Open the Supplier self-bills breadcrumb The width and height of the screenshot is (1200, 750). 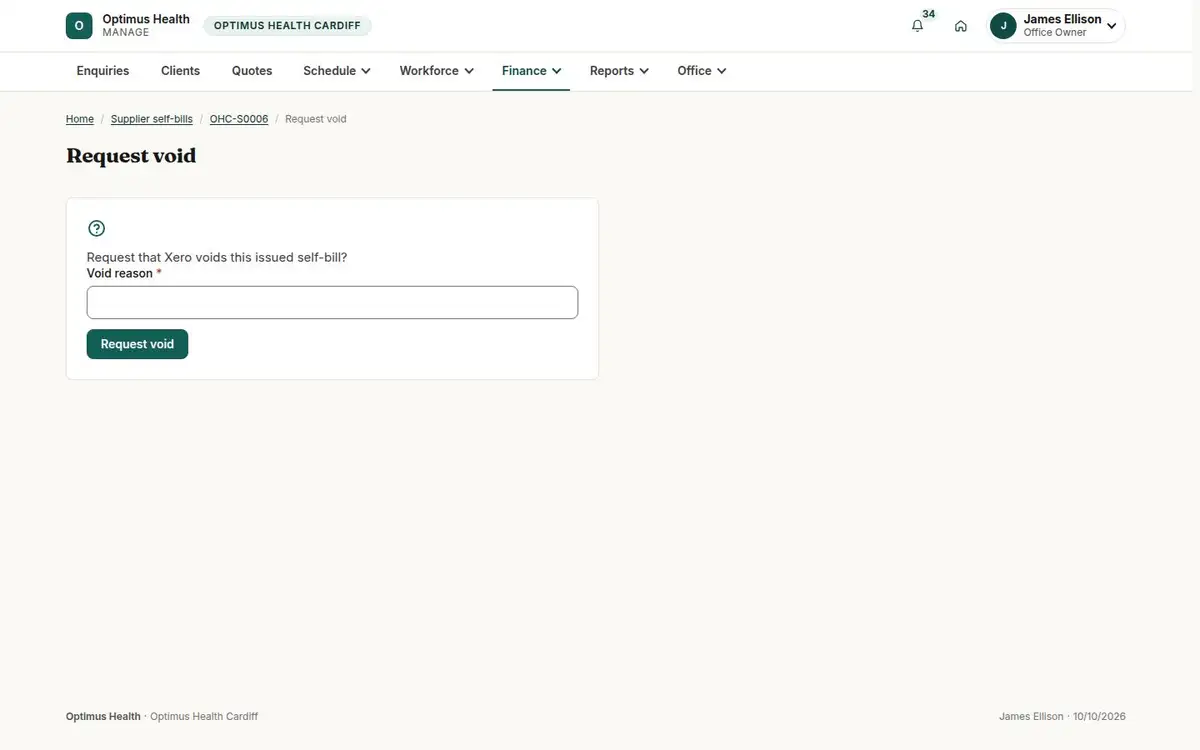click(x=152, y=119)
